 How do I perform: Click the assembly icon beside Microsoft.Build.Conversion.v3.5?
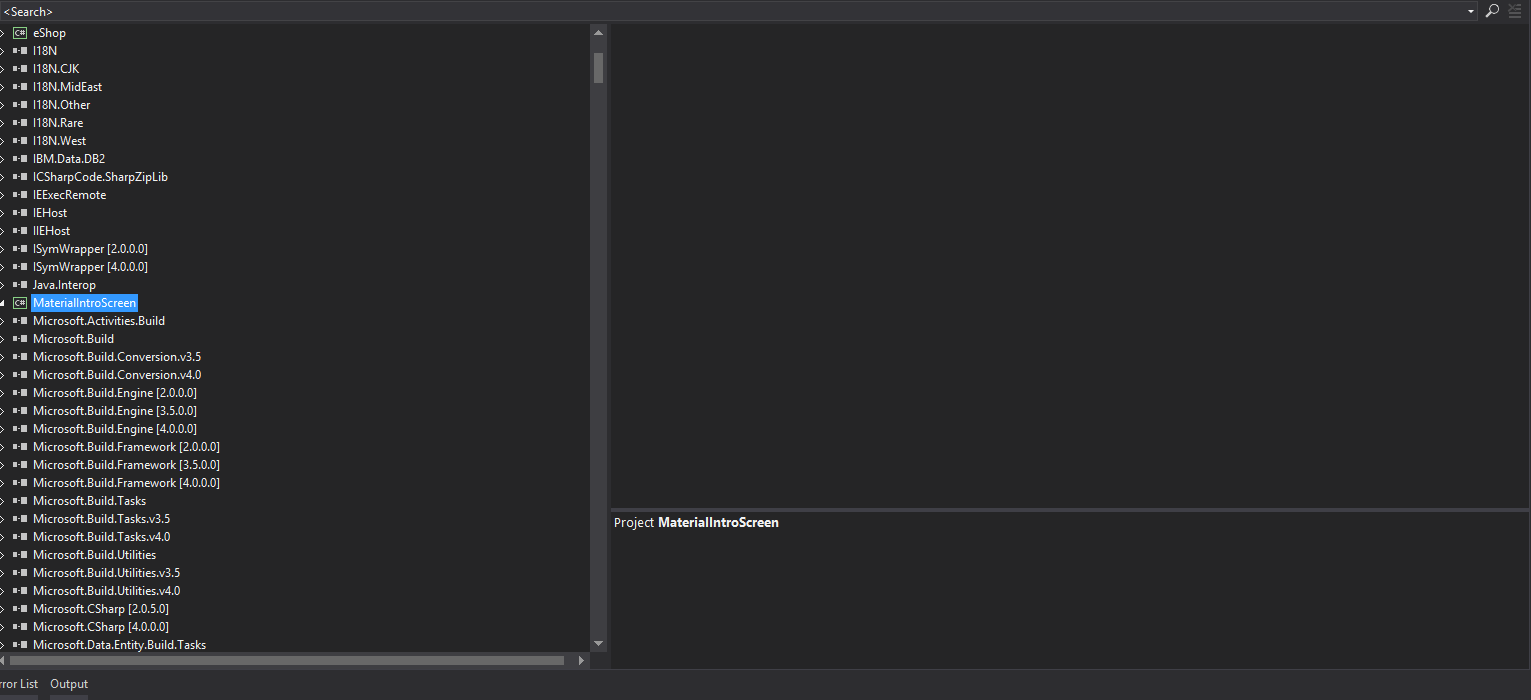pyautogui.click(x=20, y=357)
